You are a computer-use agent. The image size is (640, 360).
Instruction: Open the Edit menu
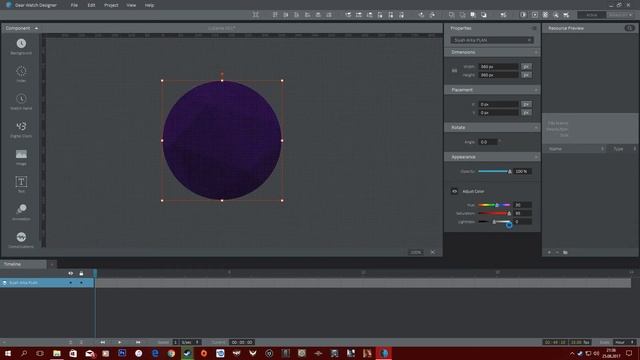(x=91, y=5)
